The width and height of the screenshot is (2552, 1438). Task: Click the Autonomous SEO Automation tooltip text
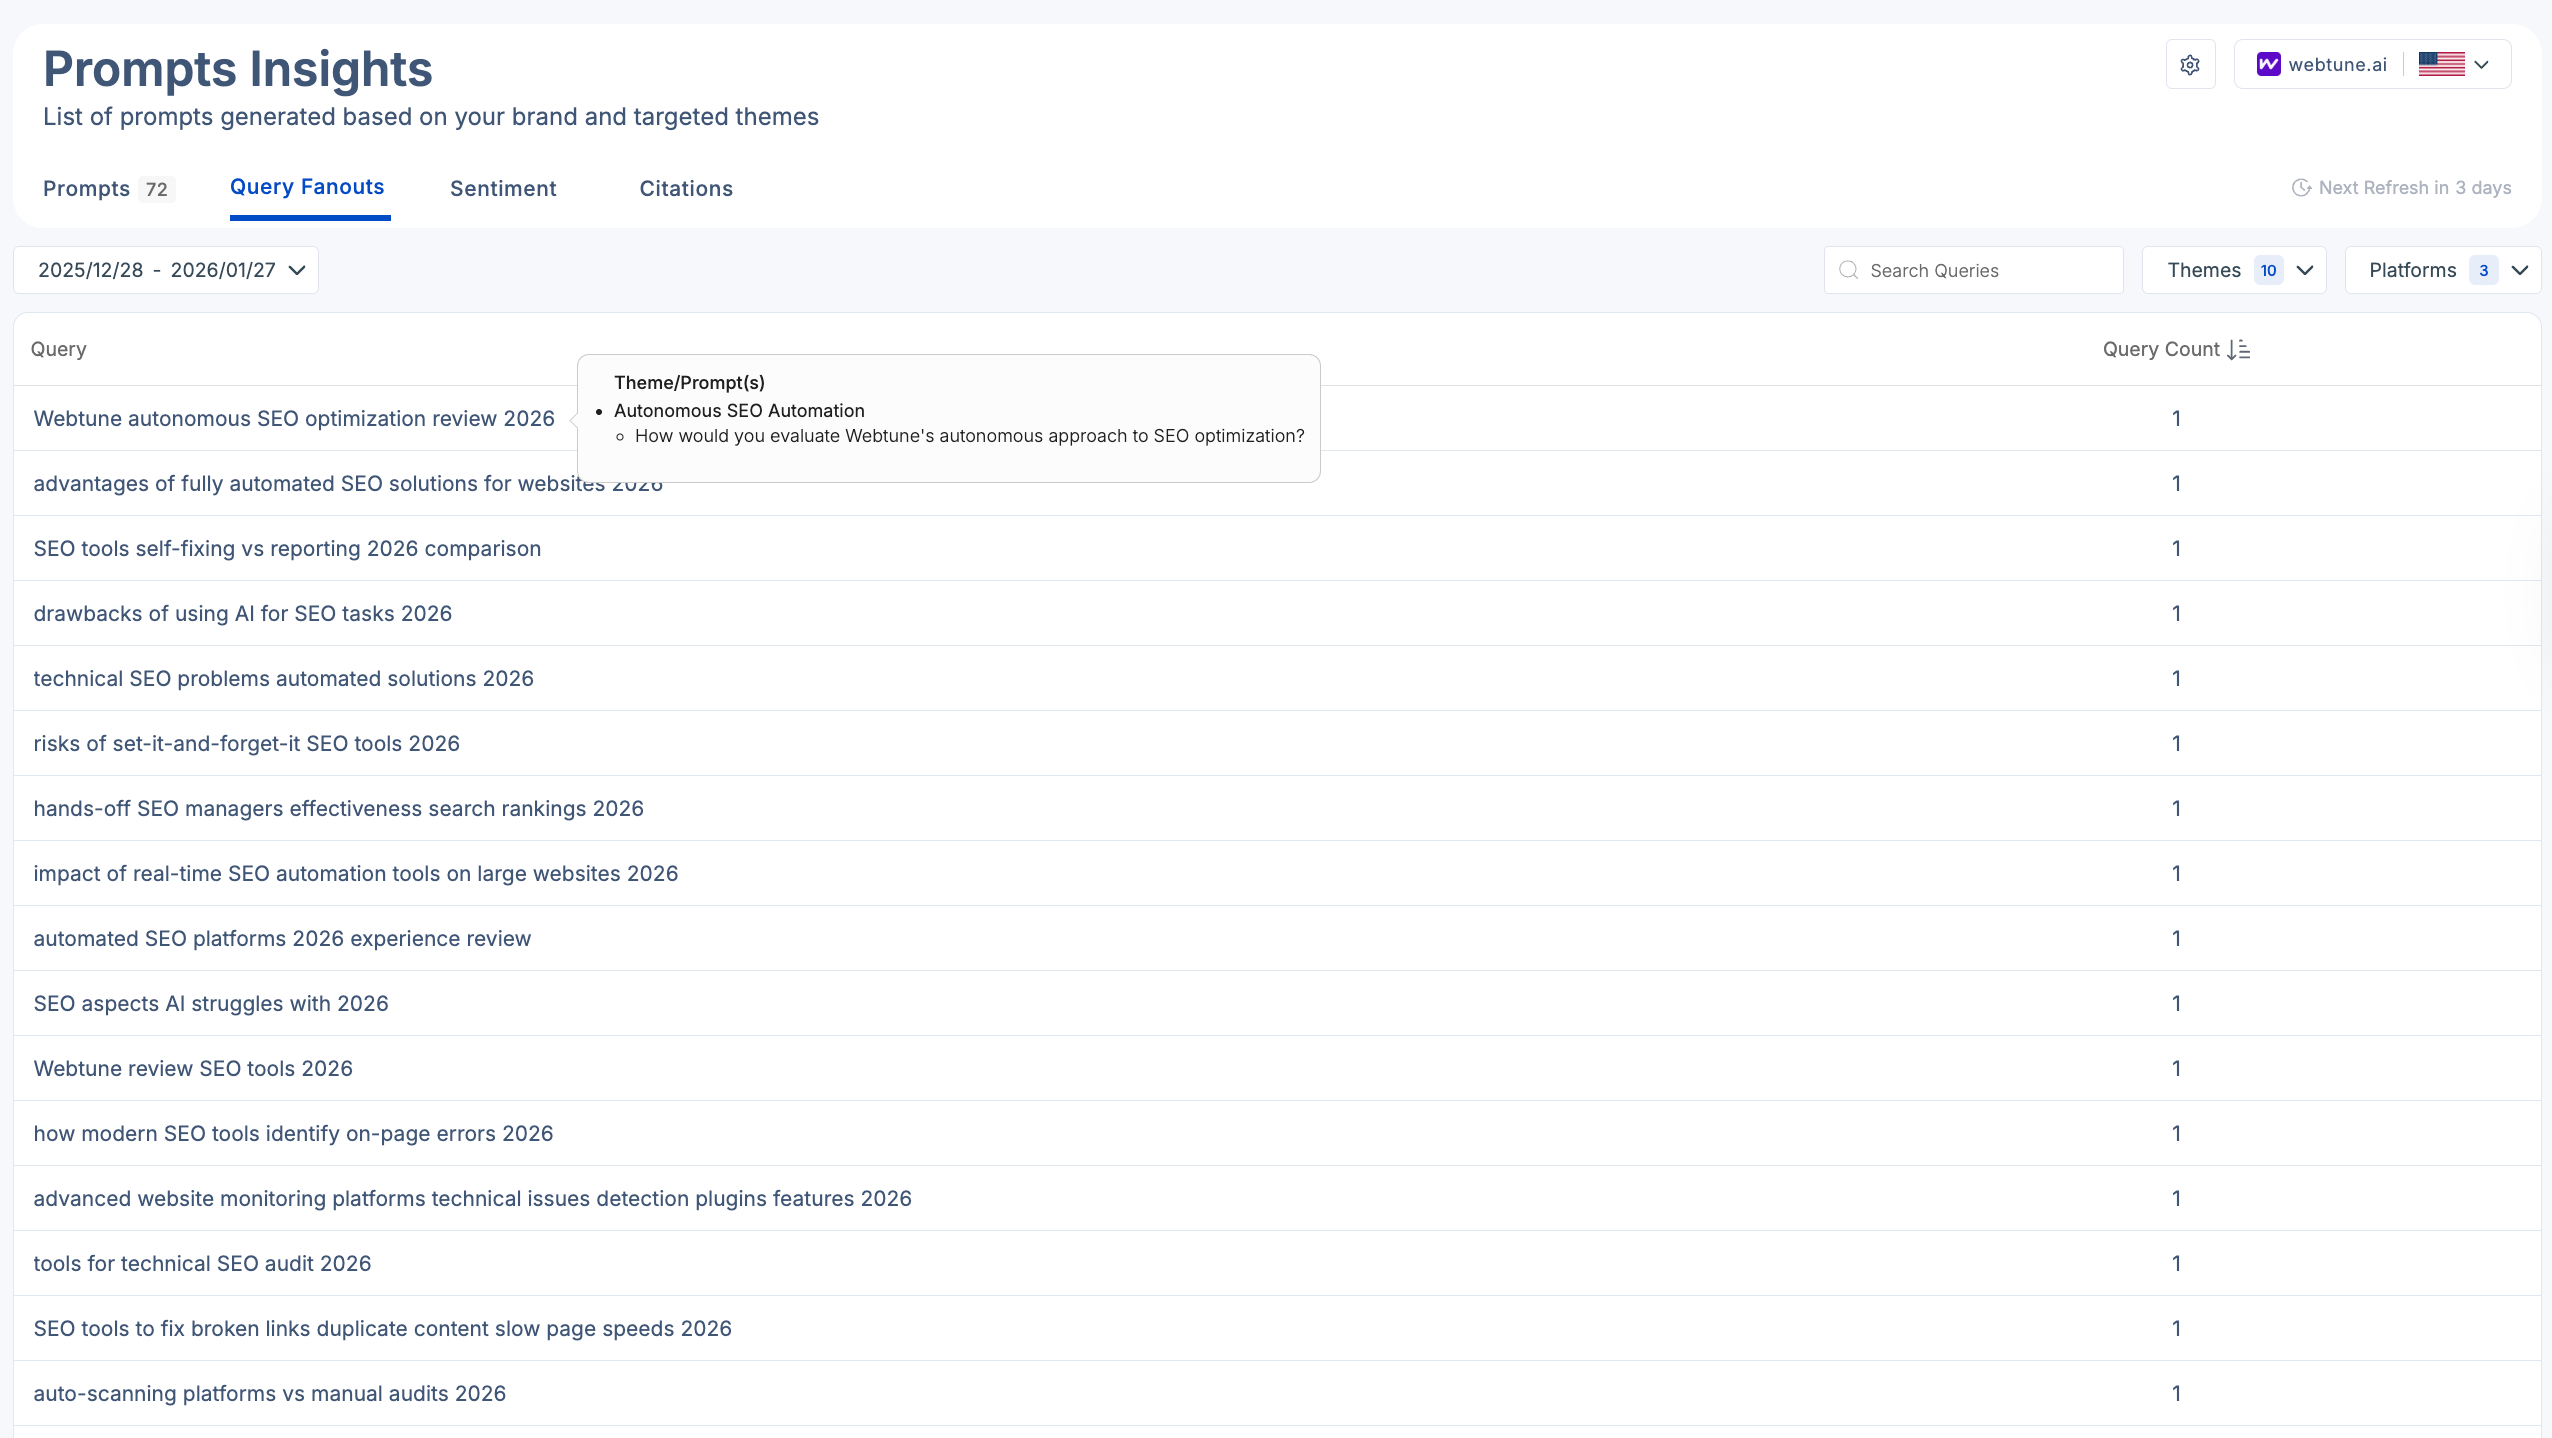click(x=740, y=410)
